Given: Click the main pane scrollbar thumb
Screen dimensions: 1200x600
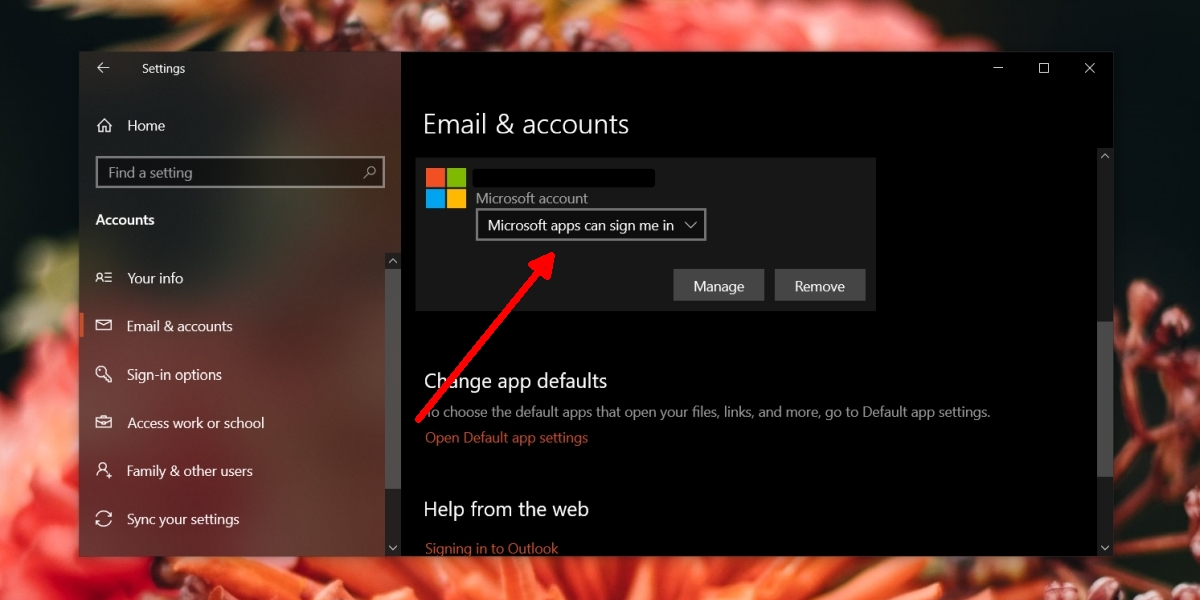Looking at the screenshot, I should (x=1105, y=398).
